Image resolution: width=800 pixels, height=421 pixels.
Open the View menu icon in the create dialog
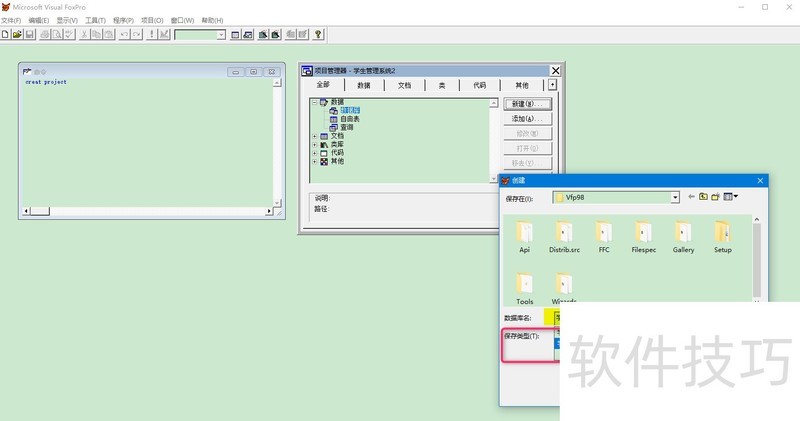[x=731, y=197]
